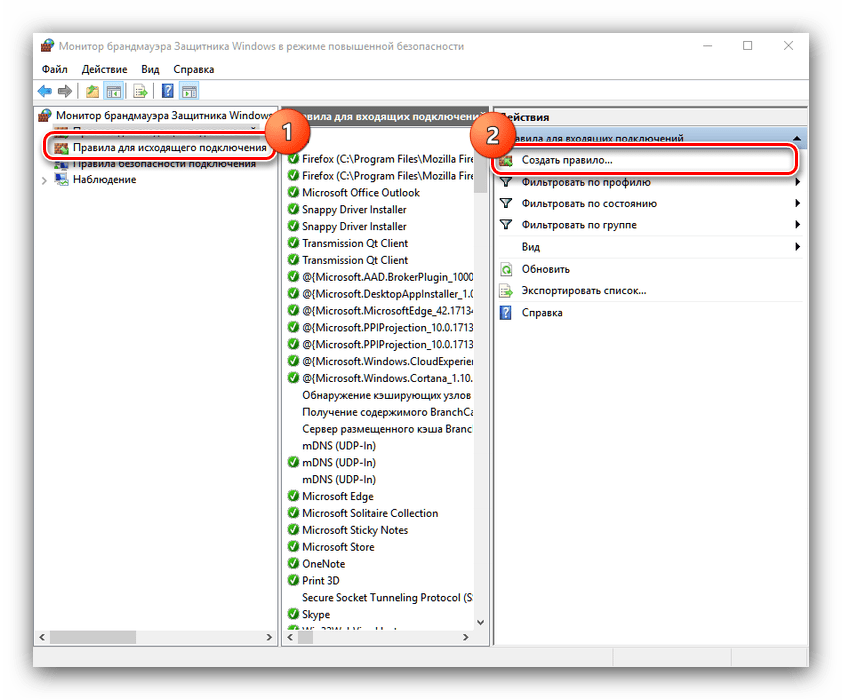Screen dimensions: 842x700
Task: Open the Вид submenu arrow in Actions
Action: point(797,247)
